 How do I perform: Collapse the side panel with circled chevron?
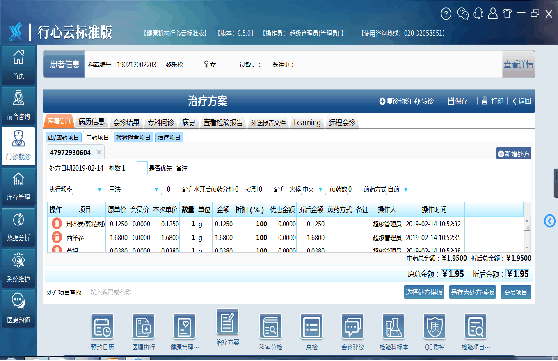550,221
